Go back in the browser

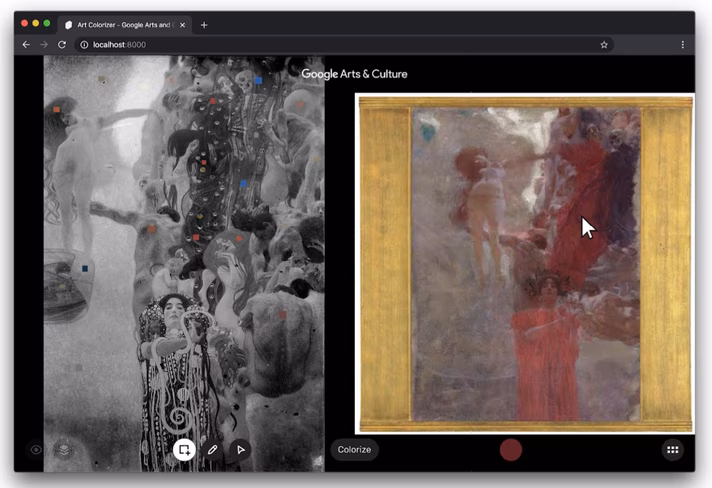tap(26, 44)
